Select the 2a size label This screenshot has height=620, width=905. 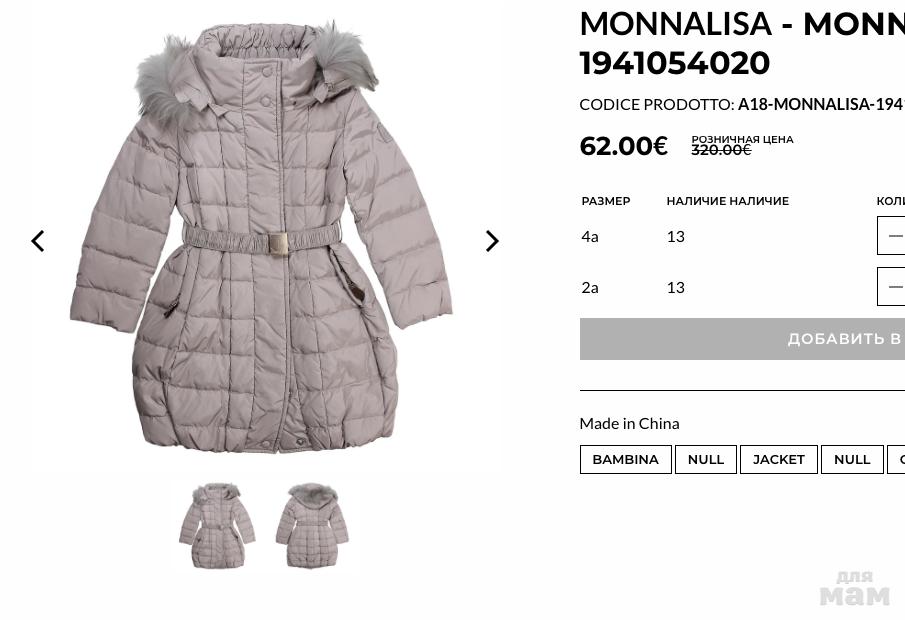click(x=590, y=287)
